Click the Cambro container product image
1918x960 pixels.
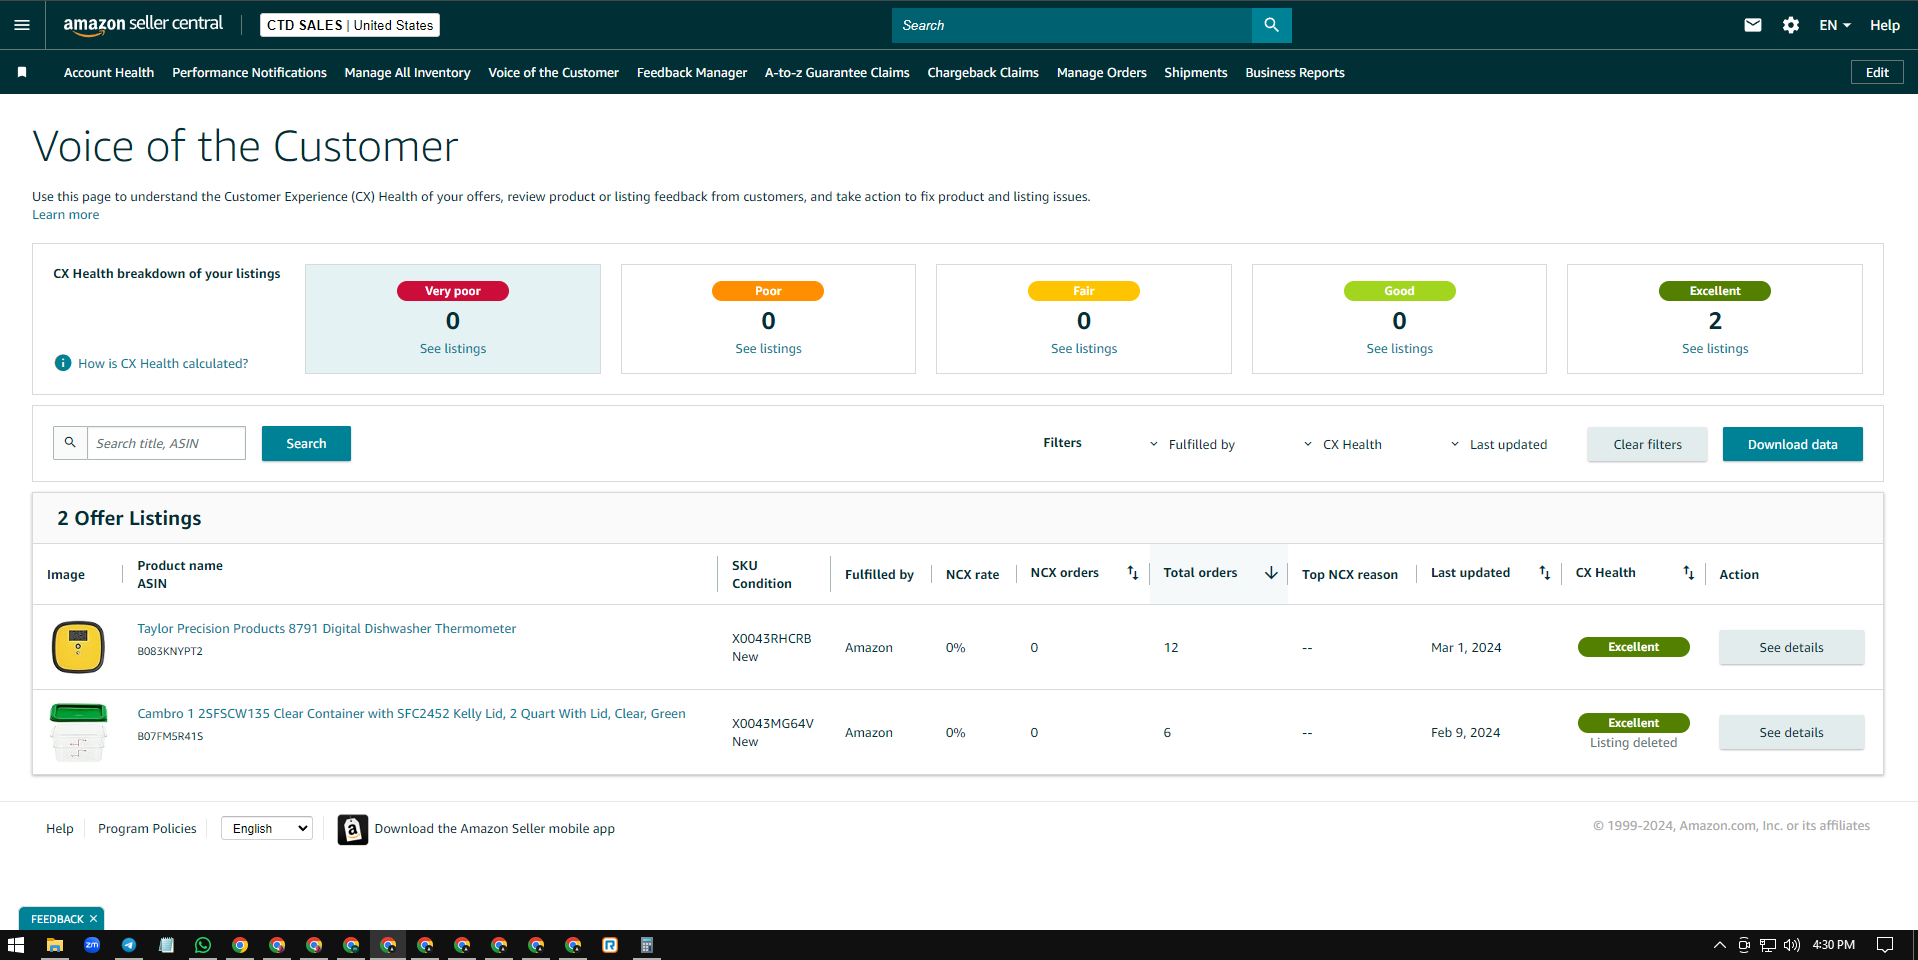tap(78, 732)
